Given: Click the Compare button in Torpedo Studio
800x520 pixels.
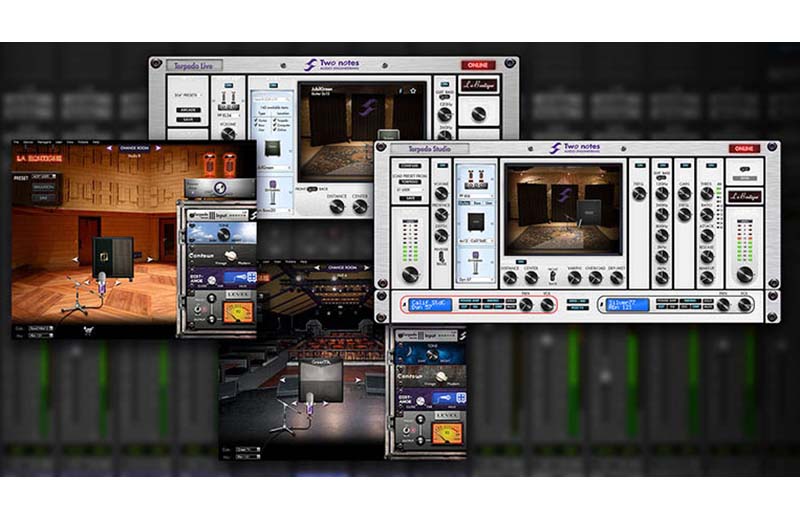Looking at the screenshot, I should pos(410,166).
